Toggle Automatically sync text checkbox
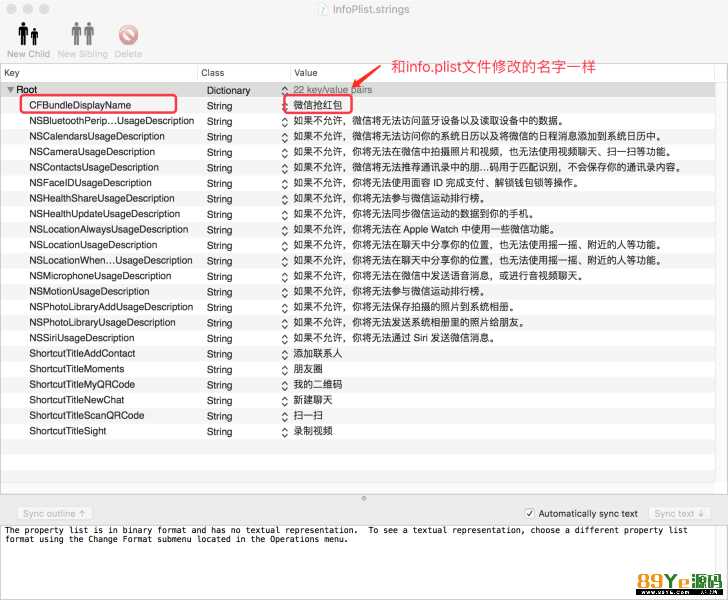728x600 pixels. [x=529, y=513]
